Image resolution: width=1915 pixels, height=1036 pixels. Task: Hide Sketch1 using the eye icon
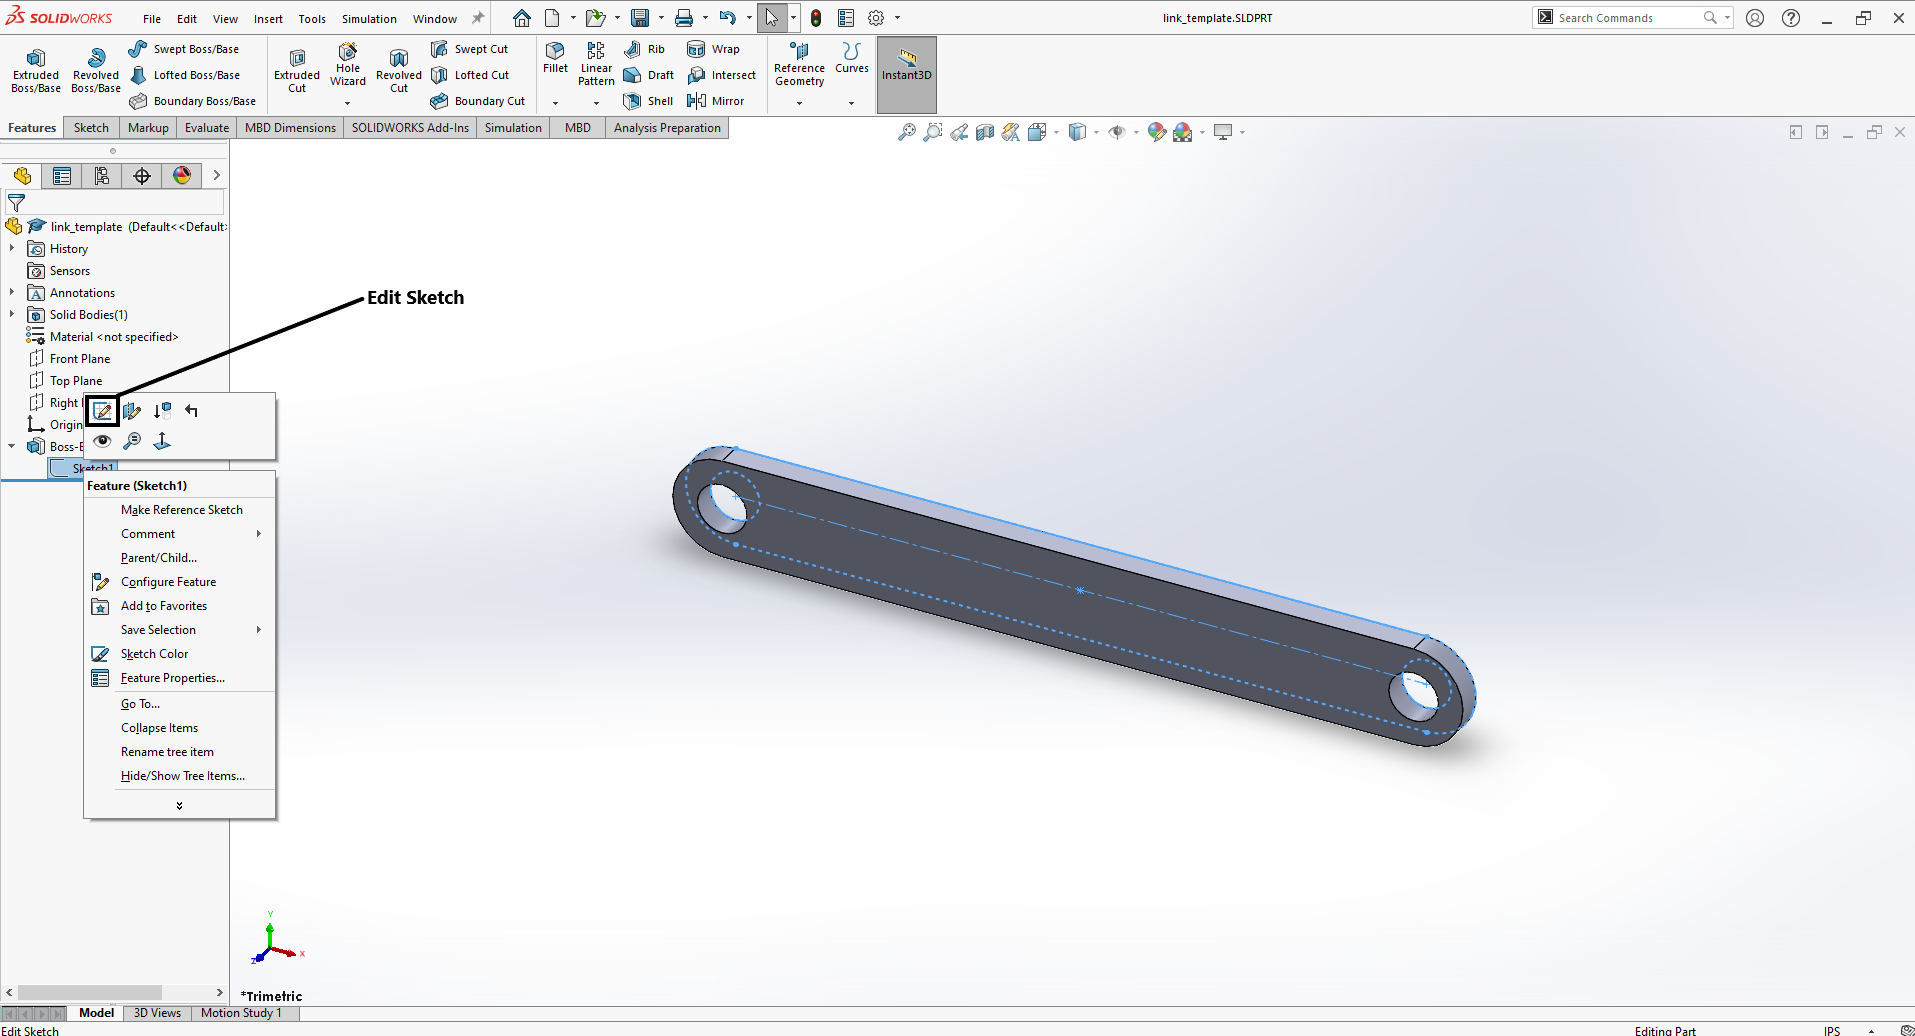tap(101, 441)
